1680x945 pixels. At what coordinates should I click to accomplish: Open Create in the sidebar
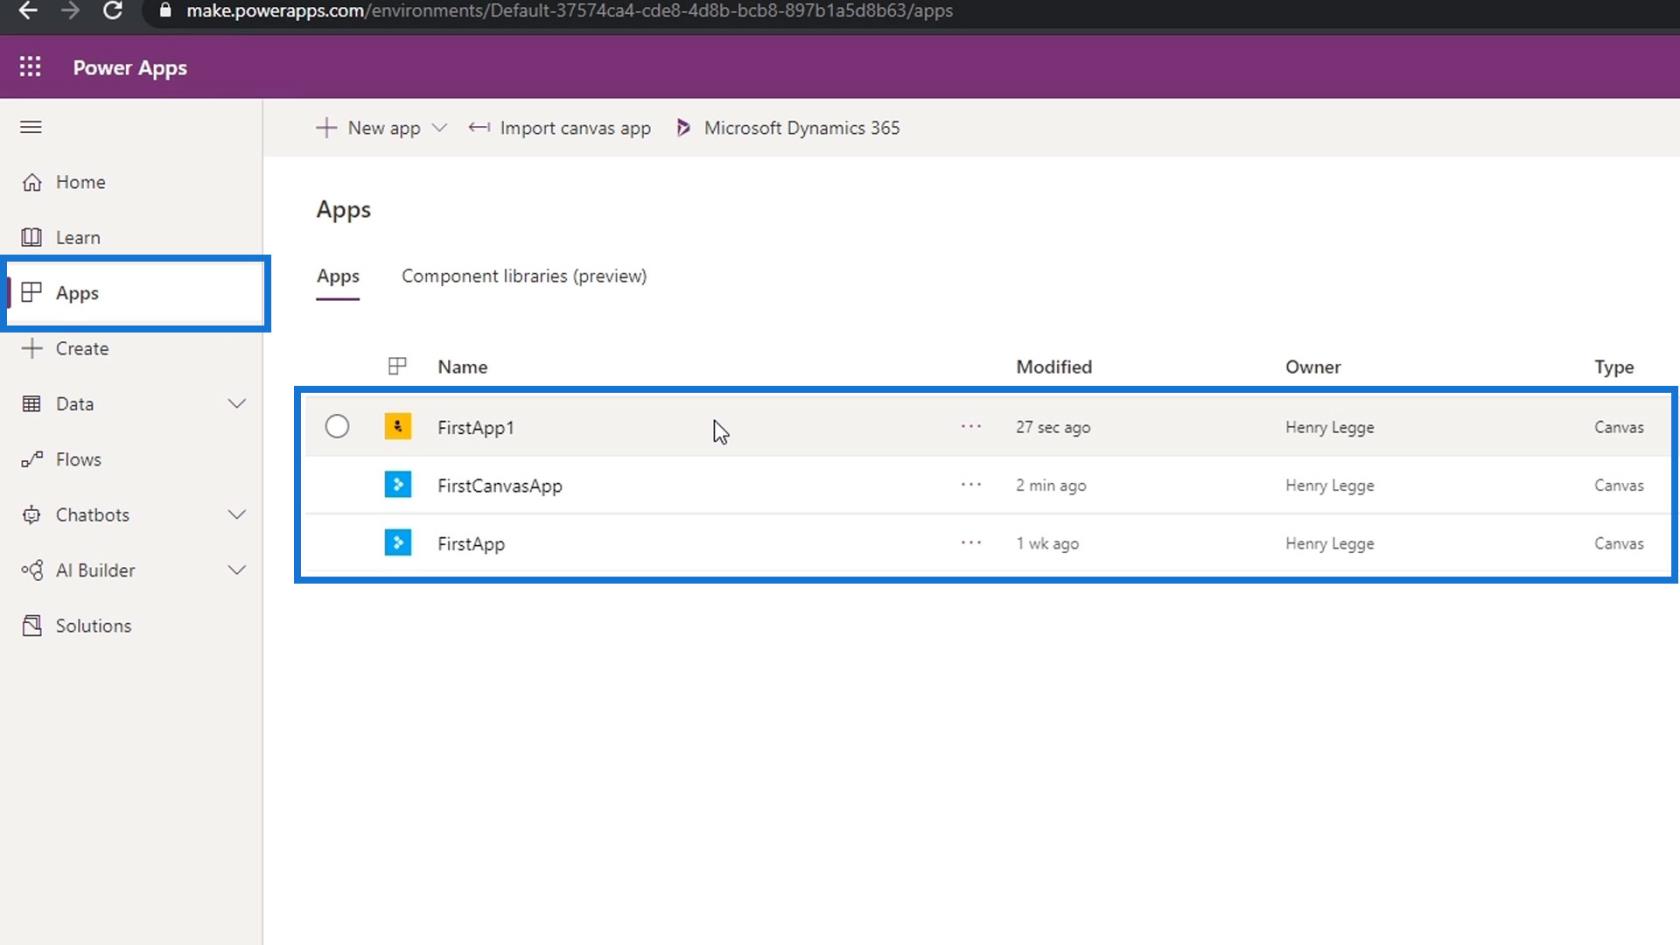click(x=82, y=348)
